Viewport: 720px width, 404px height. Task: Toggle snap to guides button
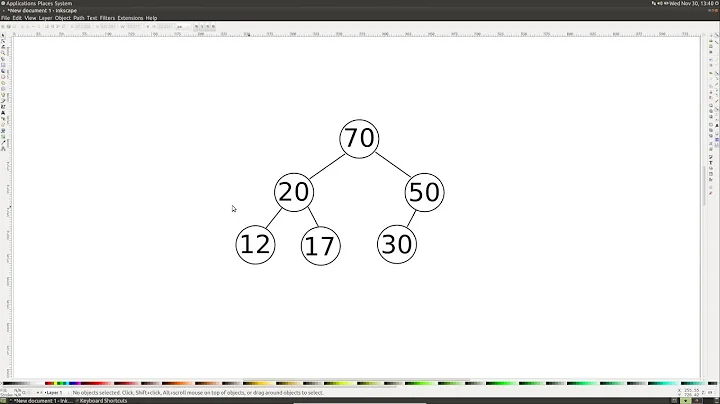click(x=716, y=145)
